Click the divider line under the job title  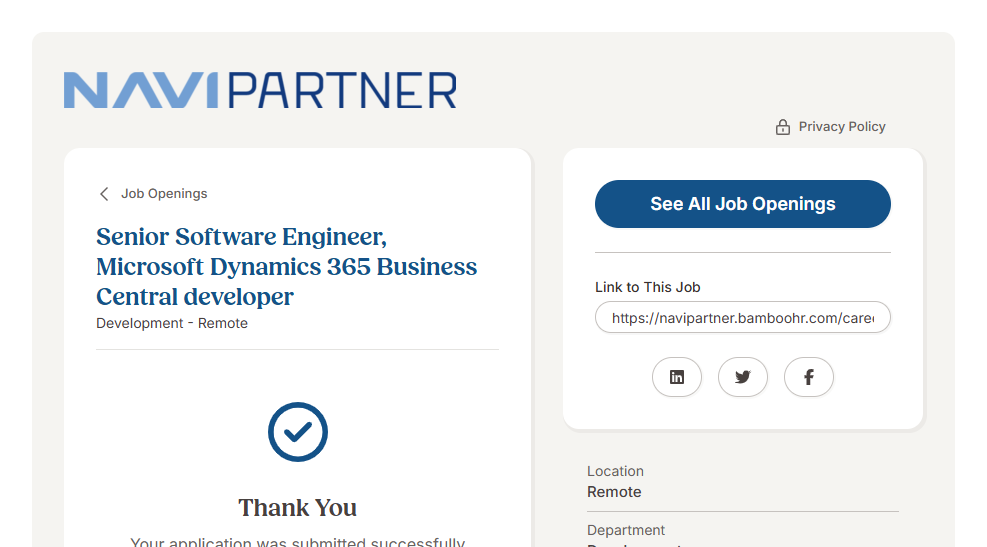297,350
